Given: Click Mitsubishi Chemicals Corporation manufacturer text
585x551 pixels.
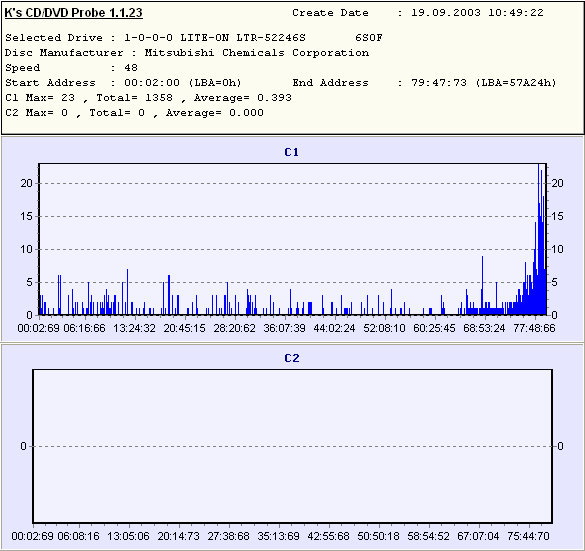Looking at the screenshot, I should pyautogui.click(x=257, y=53).
